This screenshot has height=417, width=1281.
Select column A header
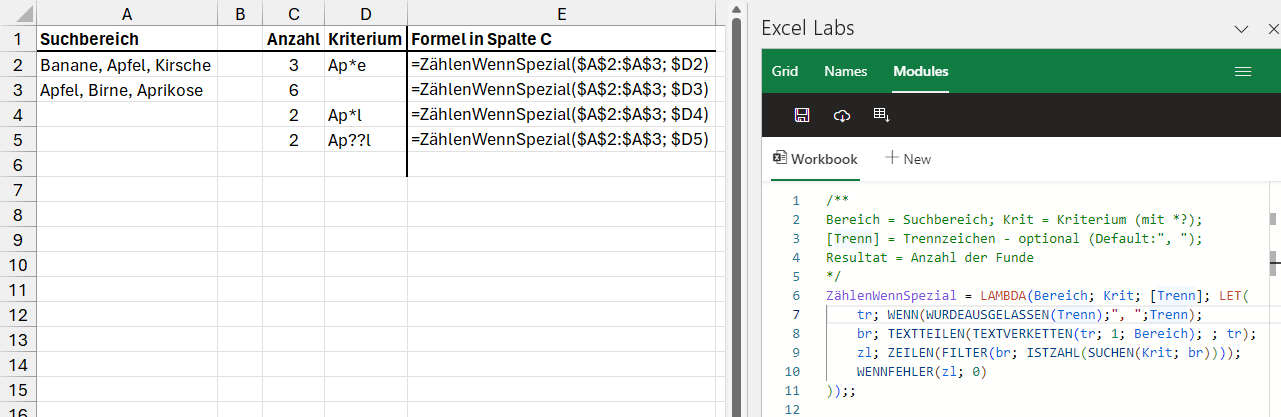click(127, 14)
